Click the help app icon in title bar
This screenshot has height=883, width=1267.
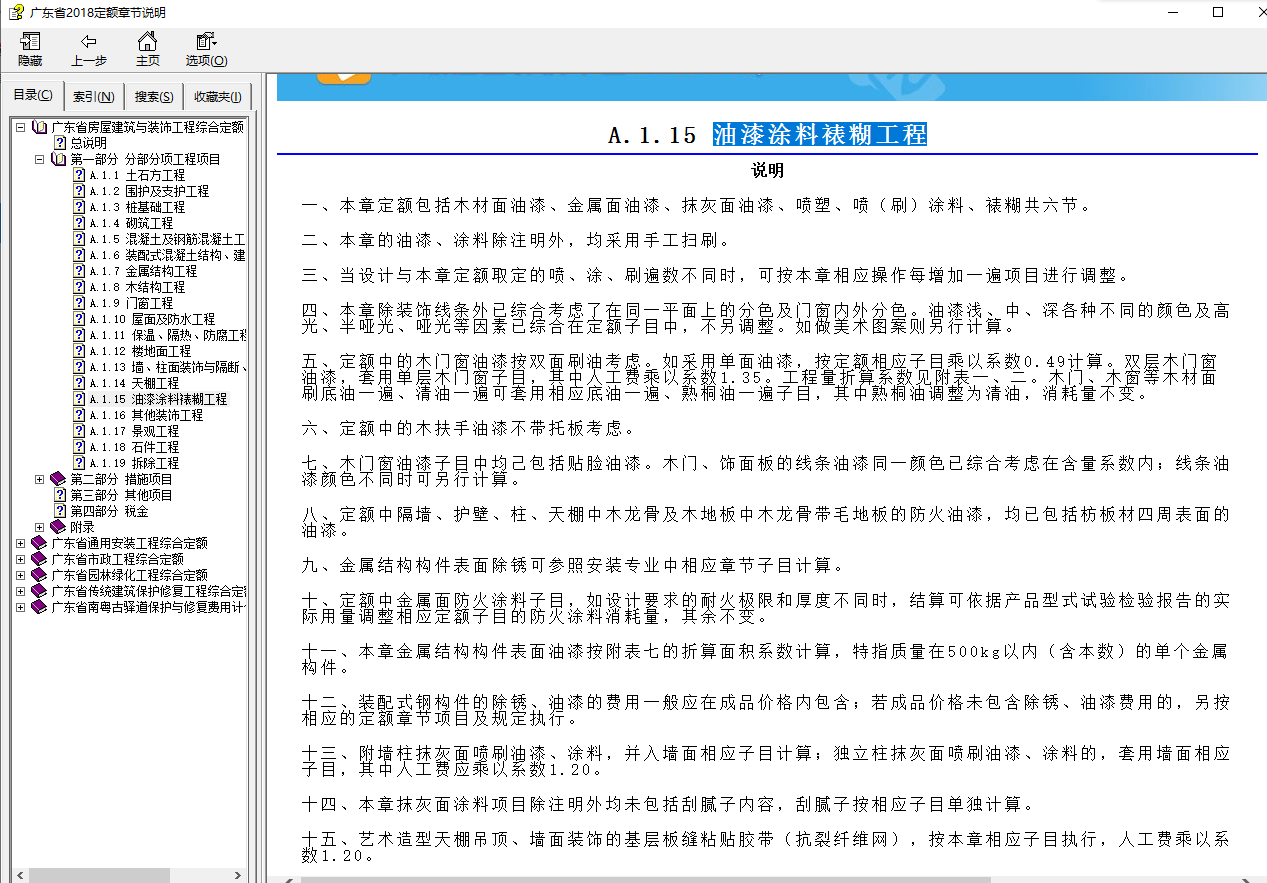click(x=15, y=12)
